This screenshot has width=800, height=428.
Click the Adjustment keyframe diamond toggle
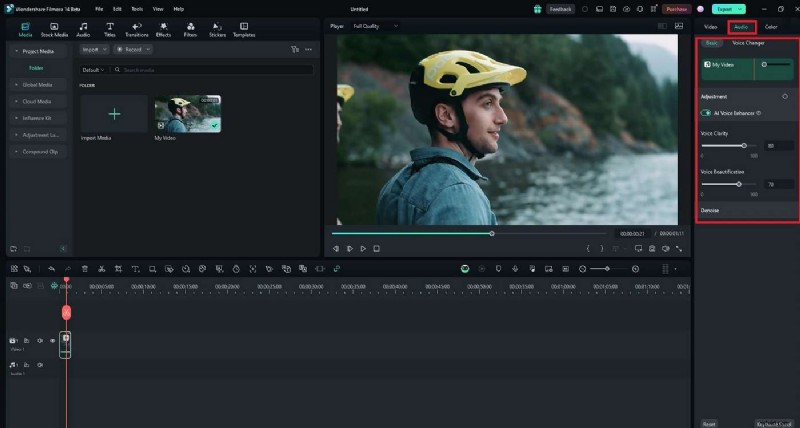tap(784, 97)
